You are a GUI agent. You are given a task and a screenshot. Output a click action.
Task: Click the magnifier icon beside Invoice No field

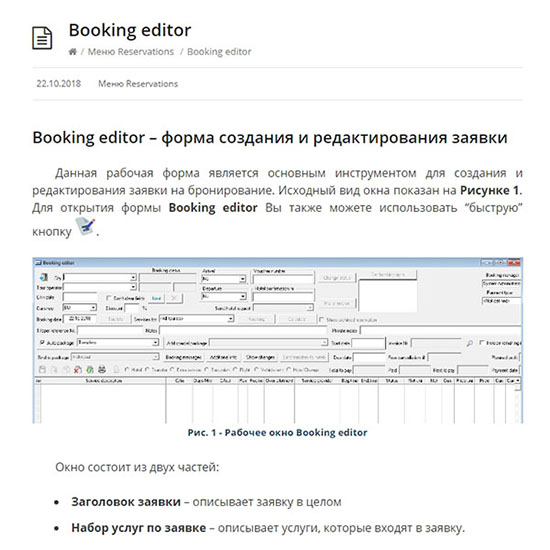469,343
